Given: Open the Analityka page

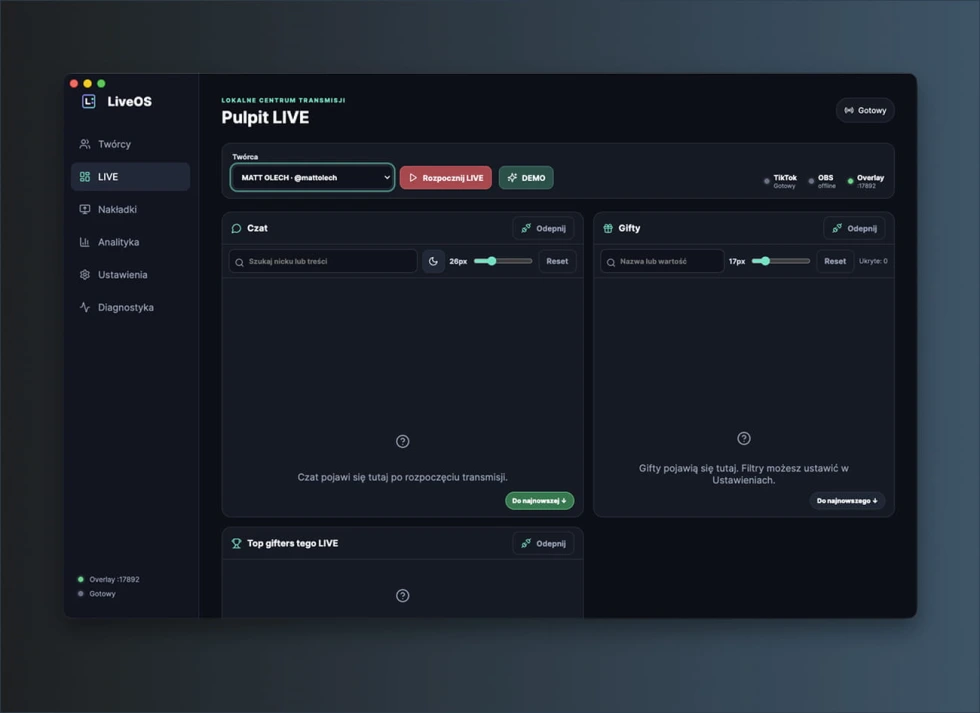Looking at the screenshot, I should pos(131,242).
